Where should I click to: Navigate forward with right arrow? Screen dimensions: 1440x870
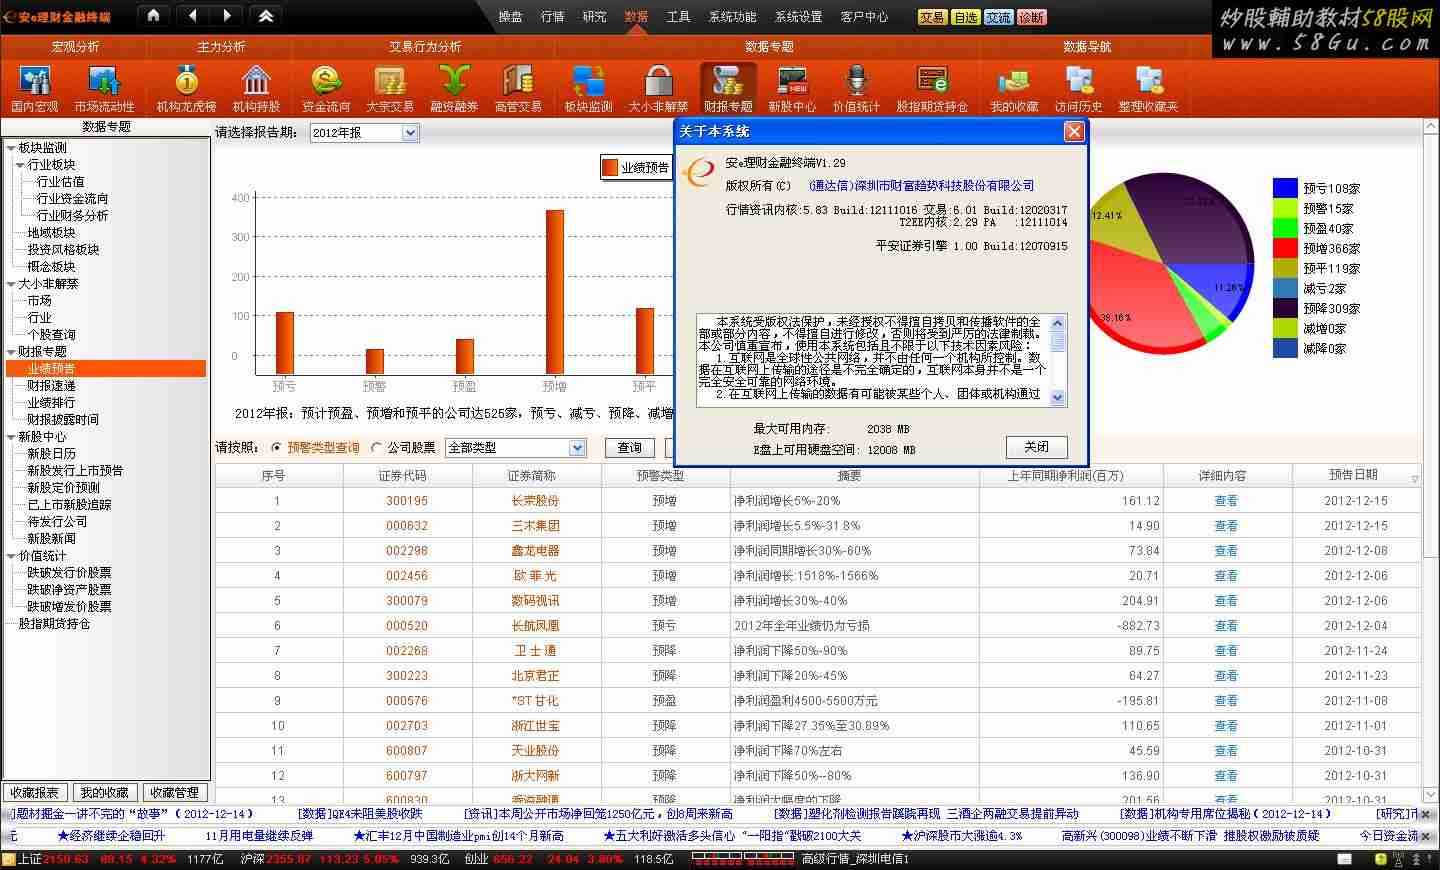[227, 15]
